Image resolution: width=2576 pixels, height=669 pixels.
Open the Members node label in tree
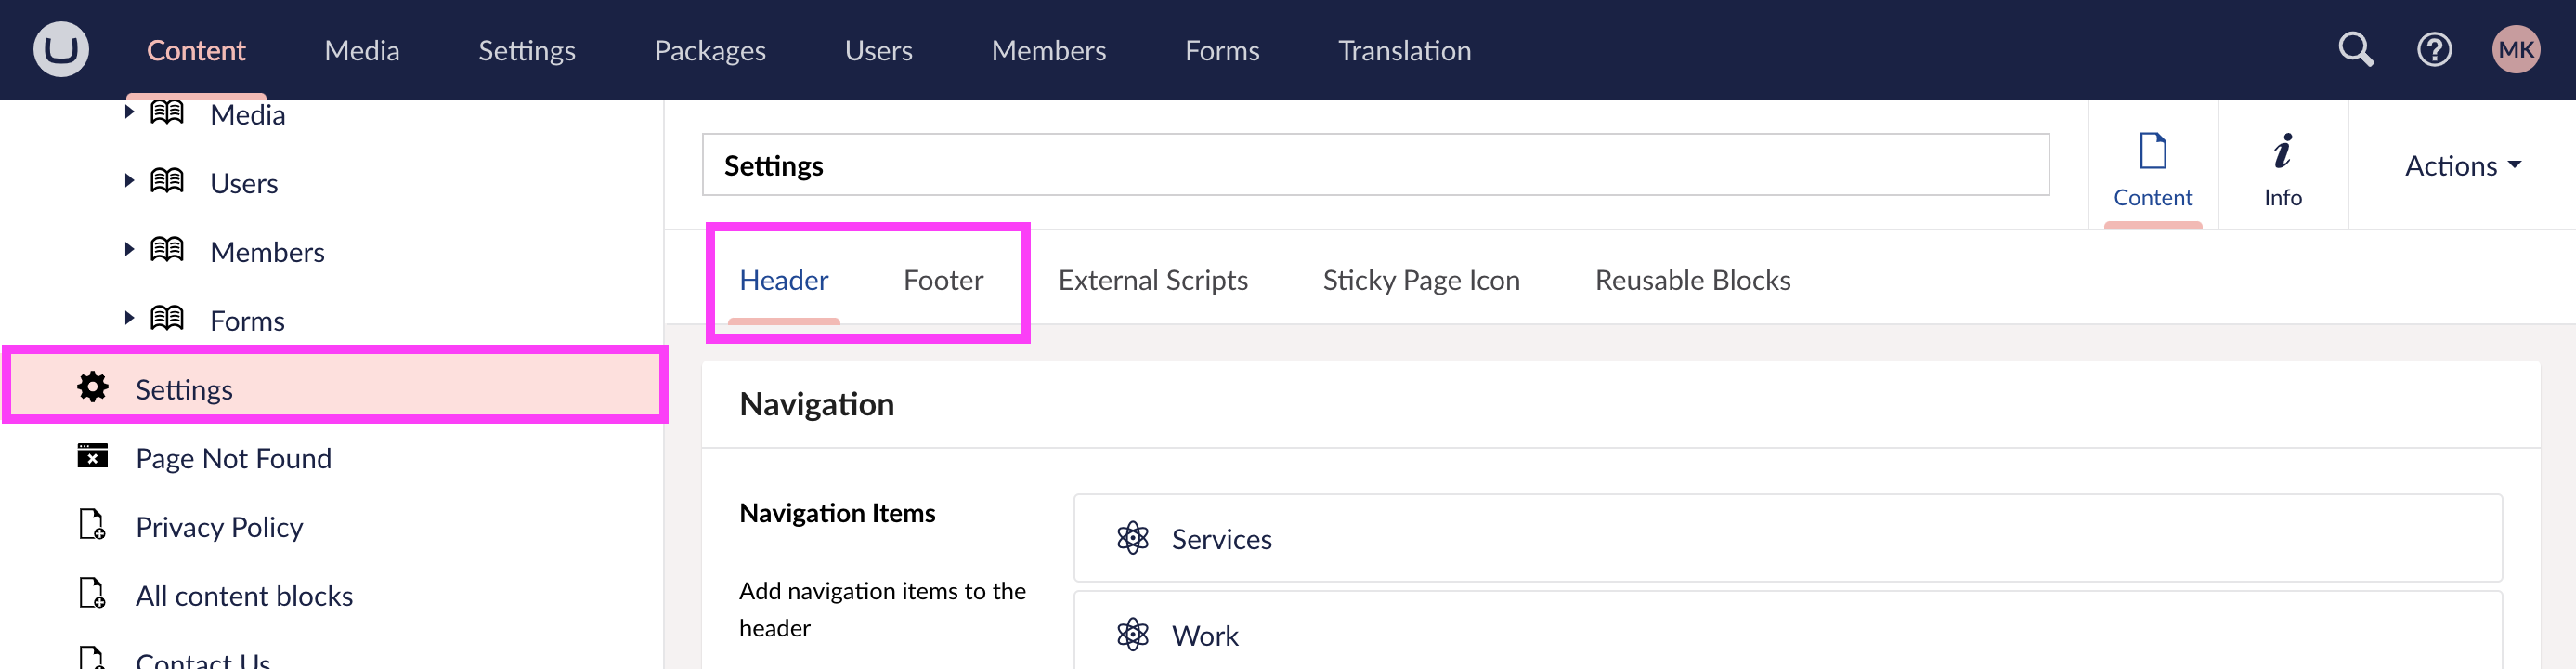click(x=267, y=253)
